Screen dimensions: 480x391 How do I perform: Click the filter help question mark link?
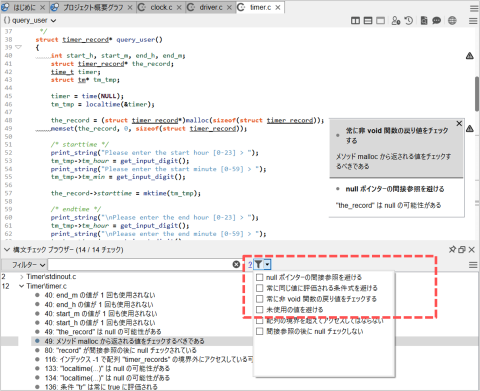tap(250, 265)
